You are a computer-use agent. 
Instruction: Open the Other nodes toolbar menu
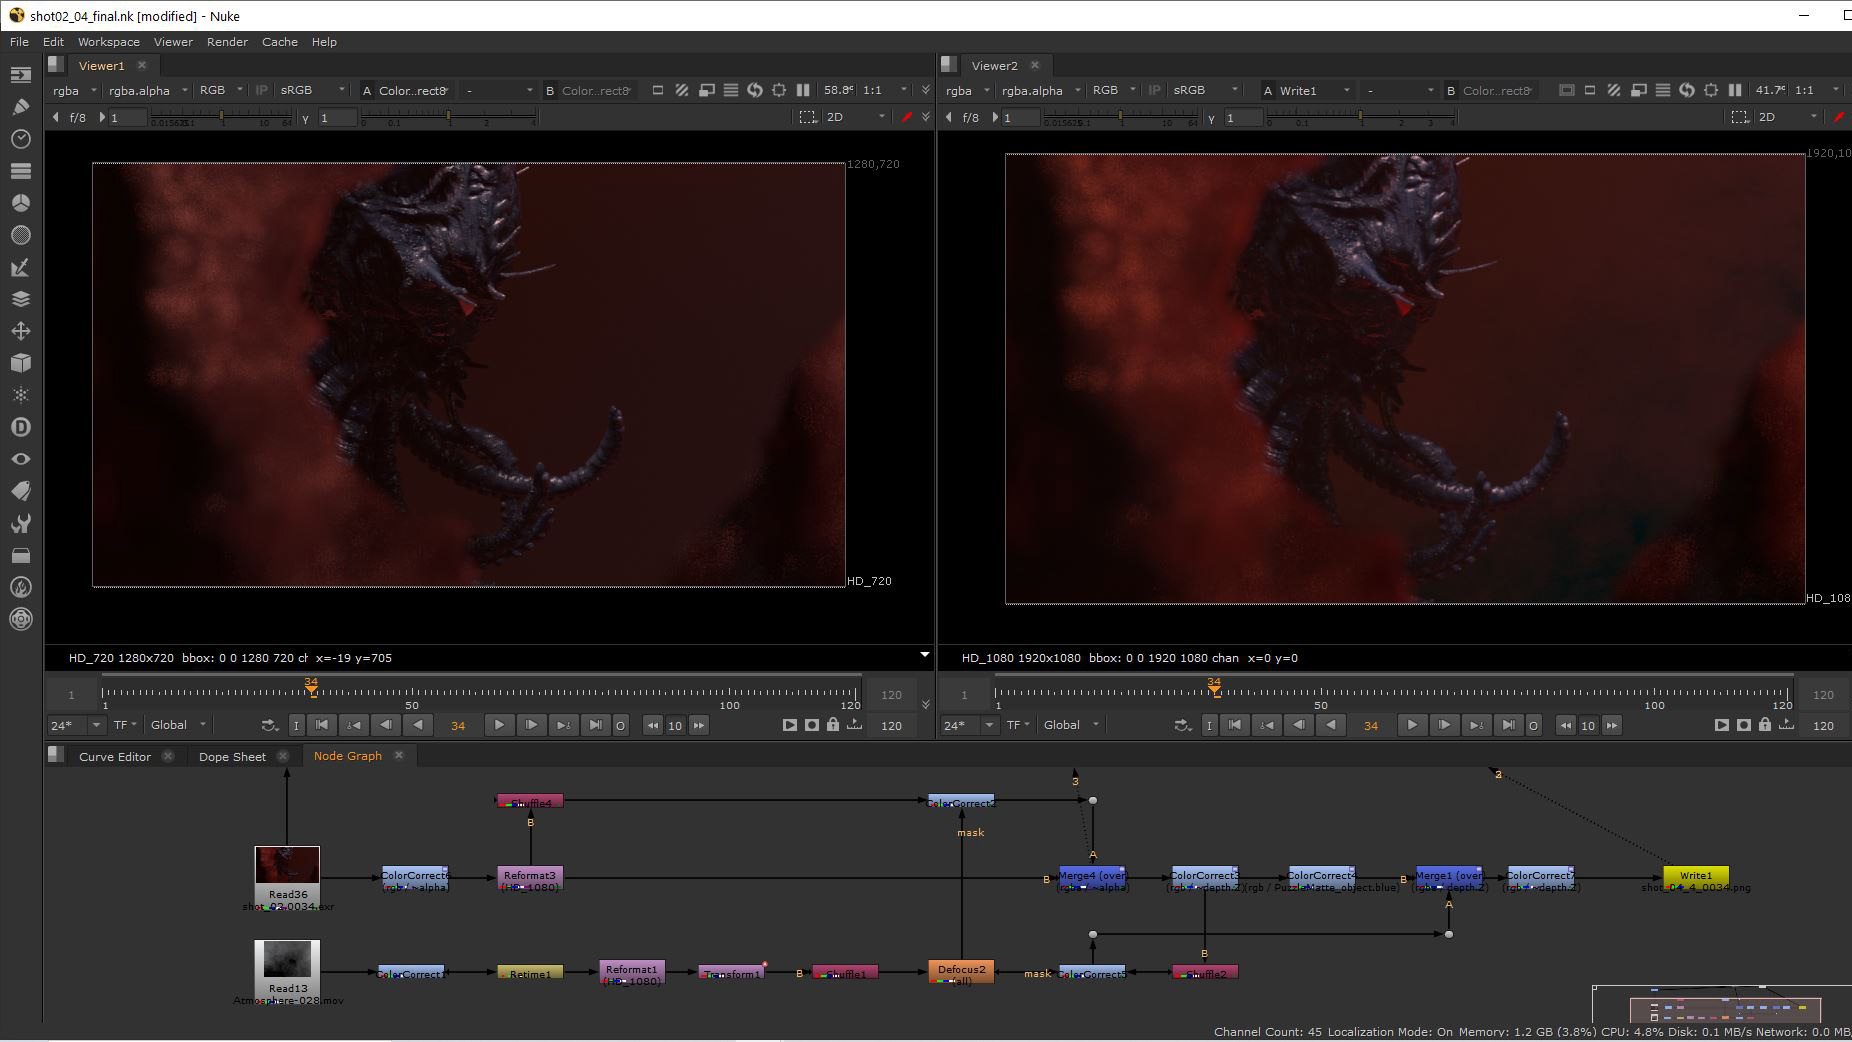pos(20,555)
